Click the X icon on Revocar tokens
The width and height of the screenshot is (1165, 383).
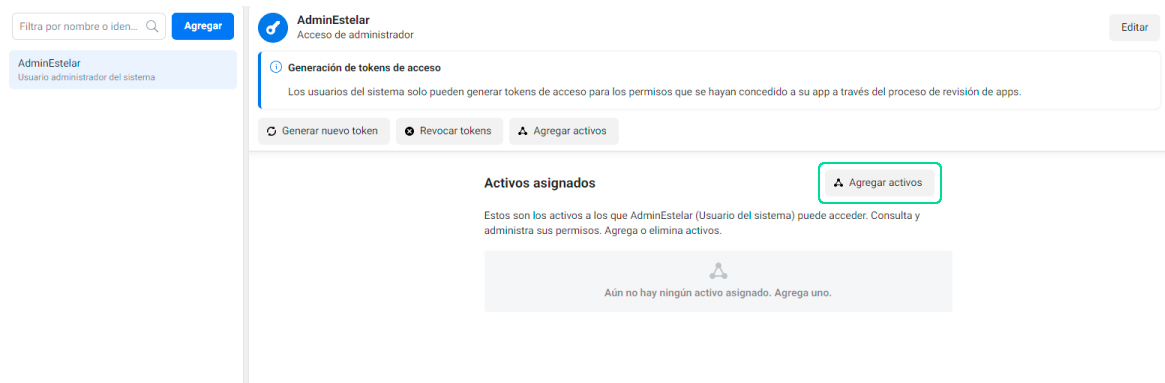coord(409,131)
